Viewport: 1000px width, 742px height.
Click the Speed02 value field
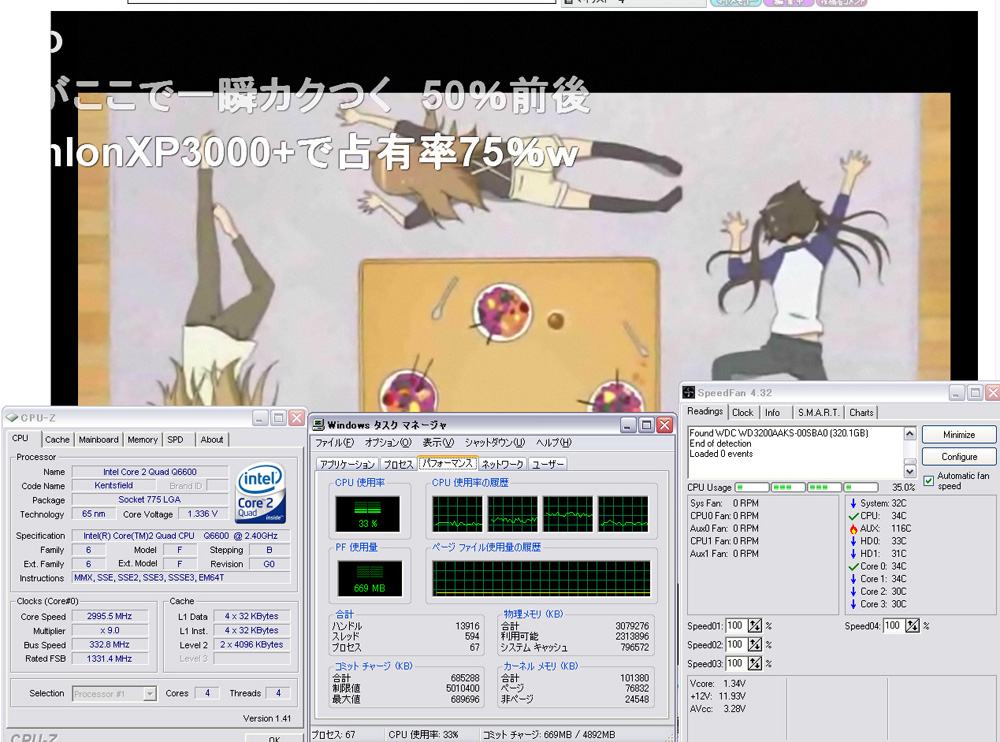point(735,644)
